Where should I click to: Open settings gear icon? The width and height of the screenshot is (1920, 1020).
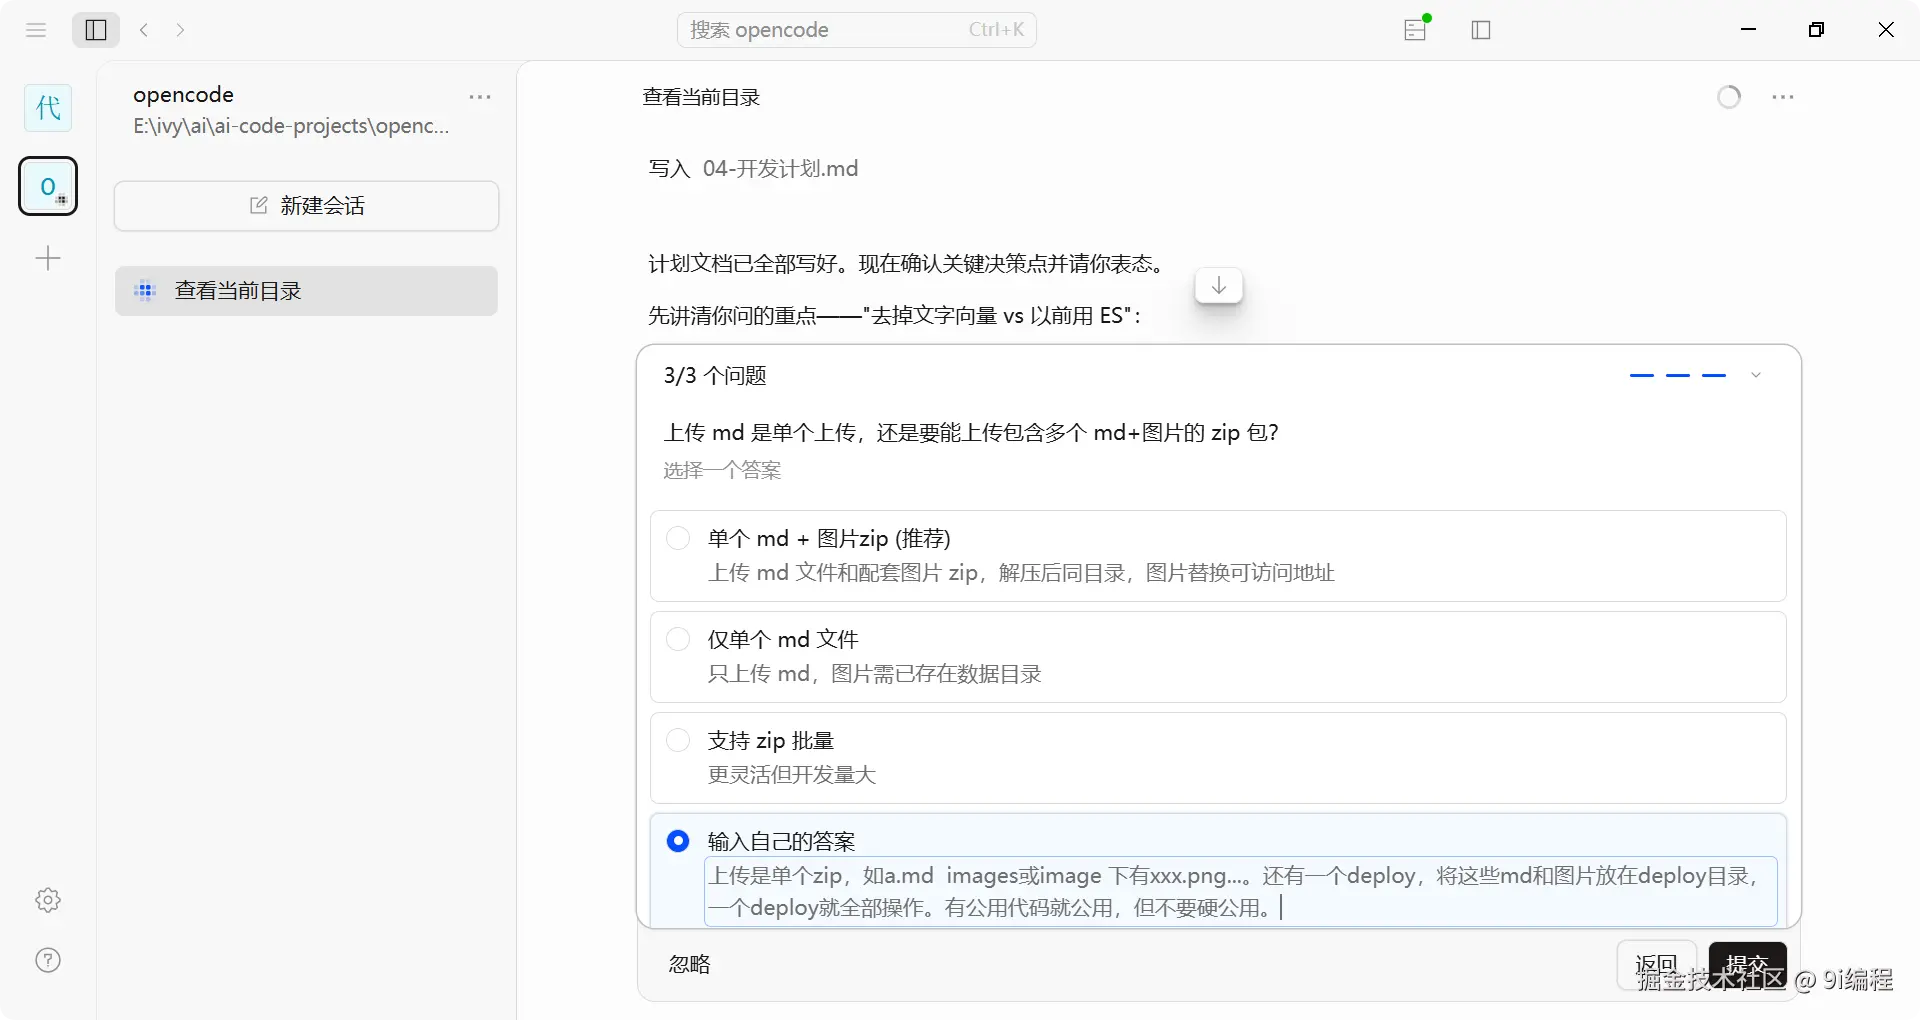pyautogui.click(x=48, y=900)
